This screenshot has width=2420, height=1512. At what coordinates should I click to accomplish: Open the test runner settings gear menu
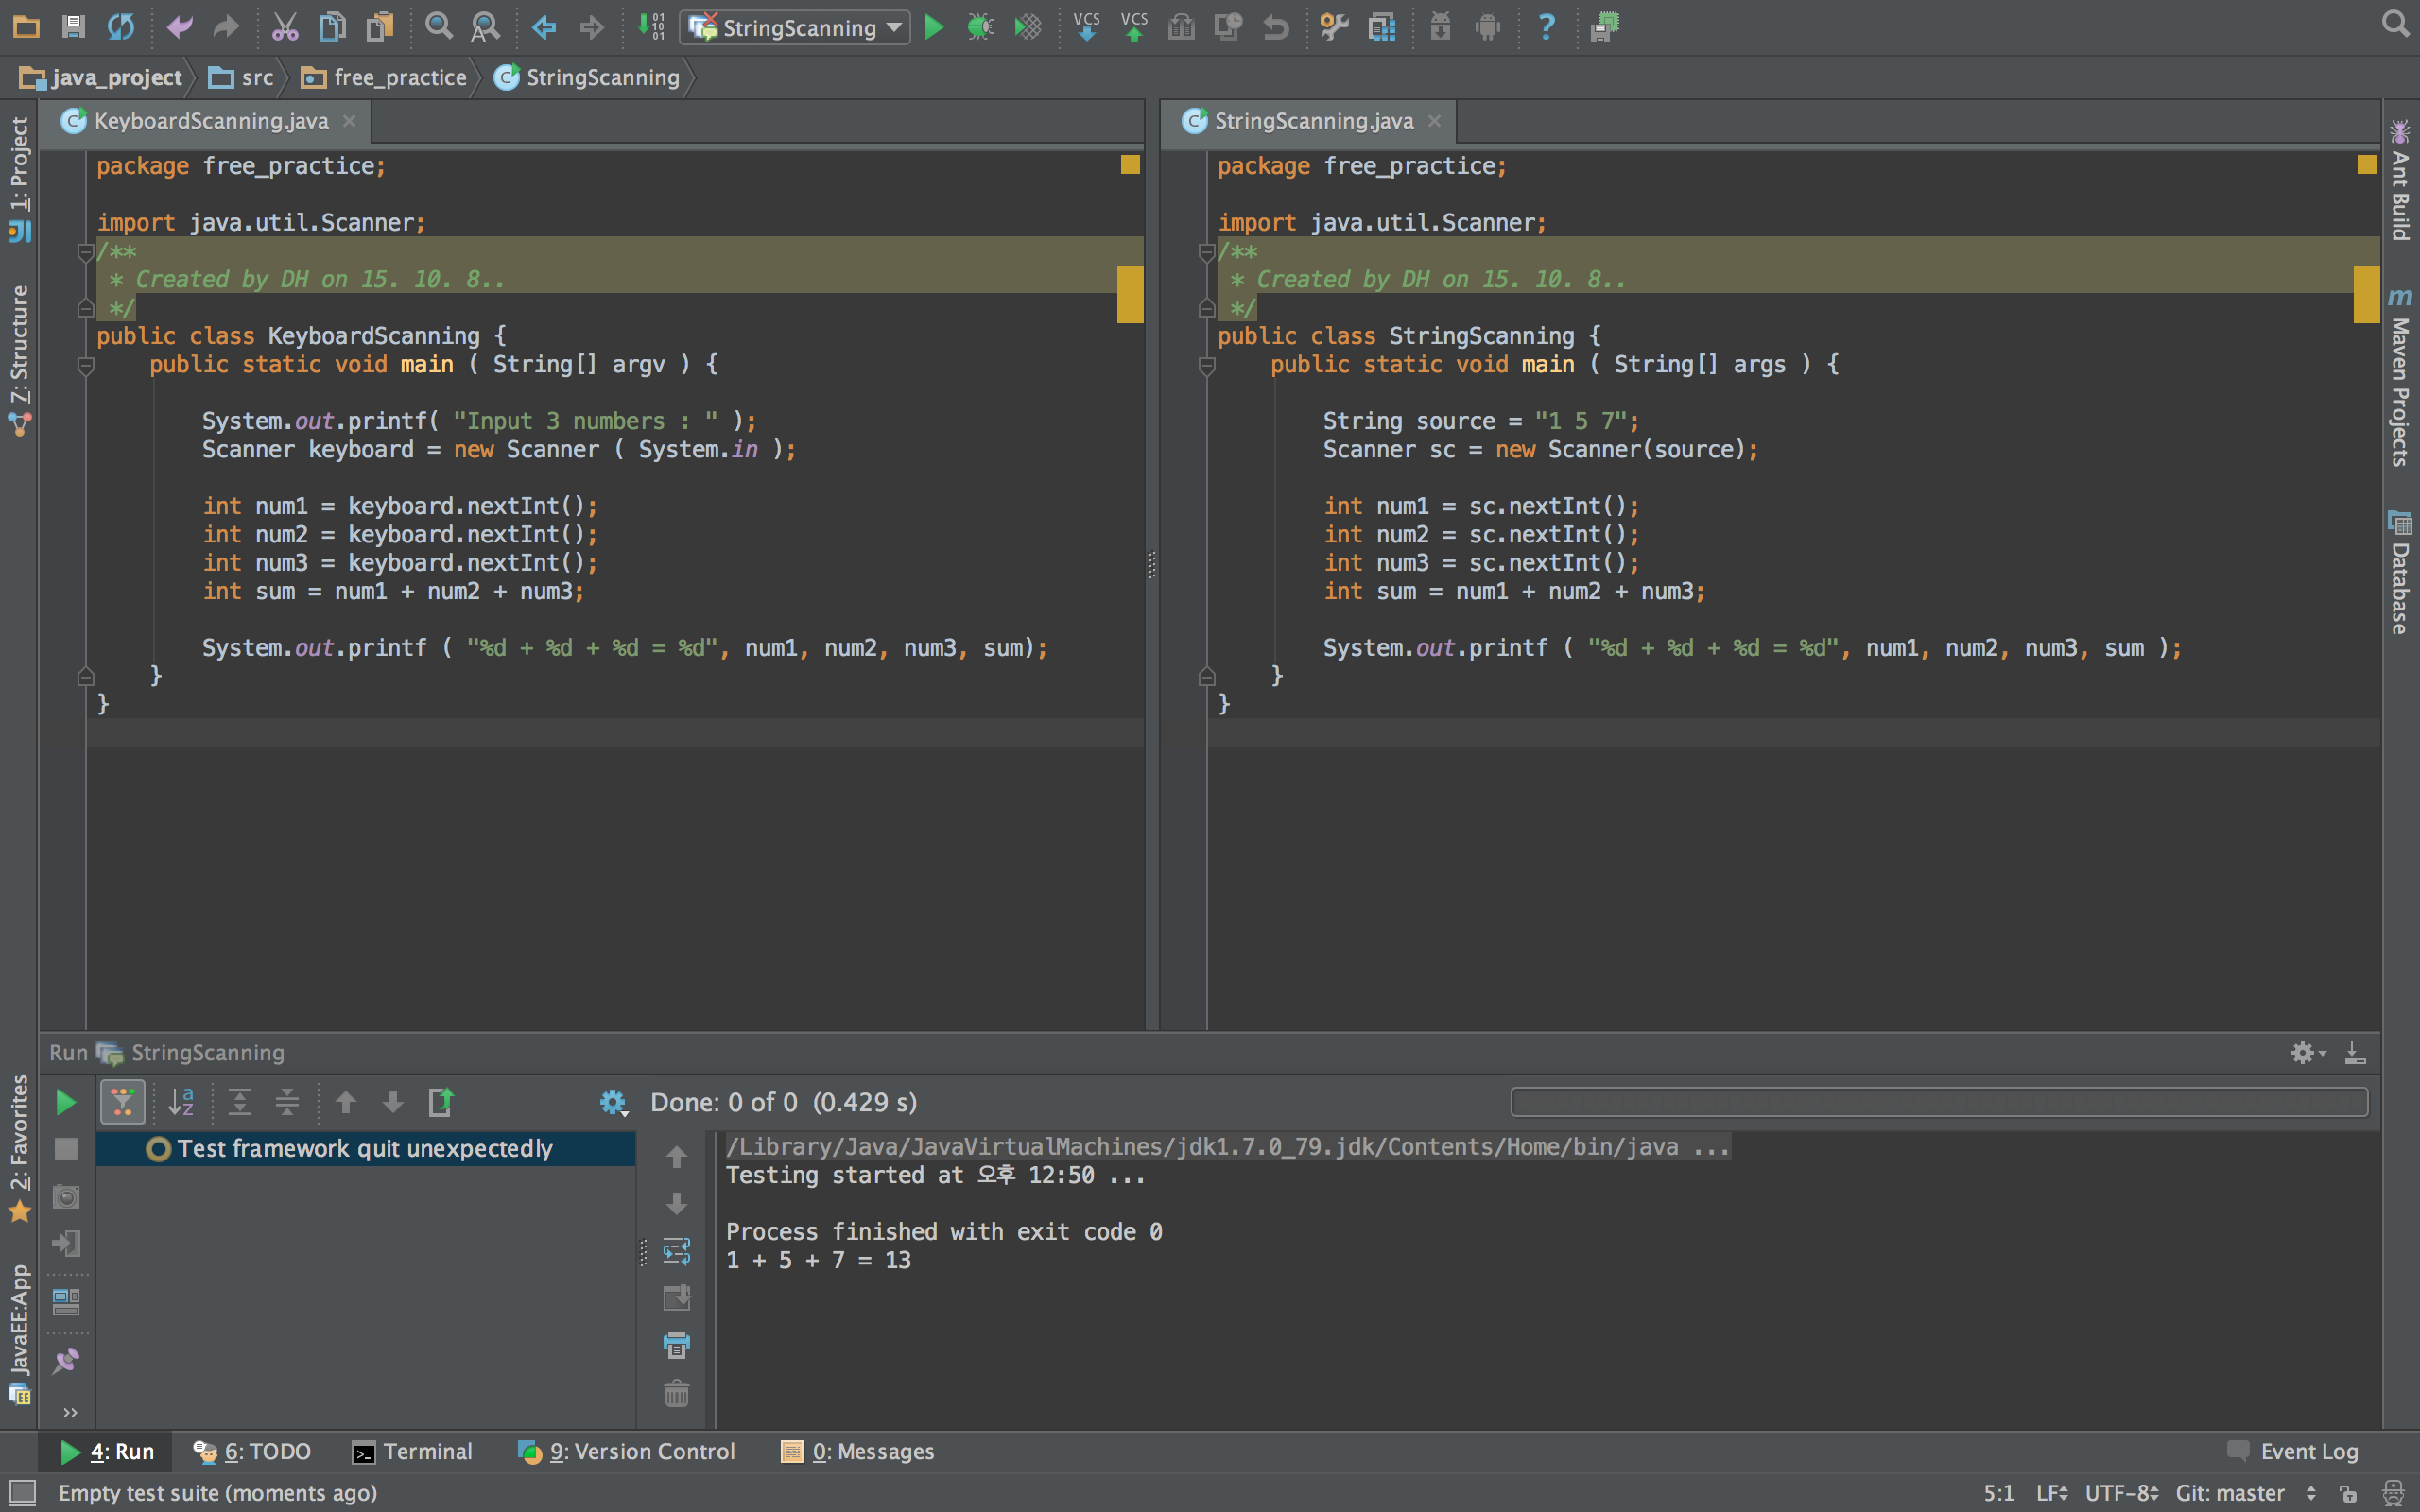coord(613,1101)
